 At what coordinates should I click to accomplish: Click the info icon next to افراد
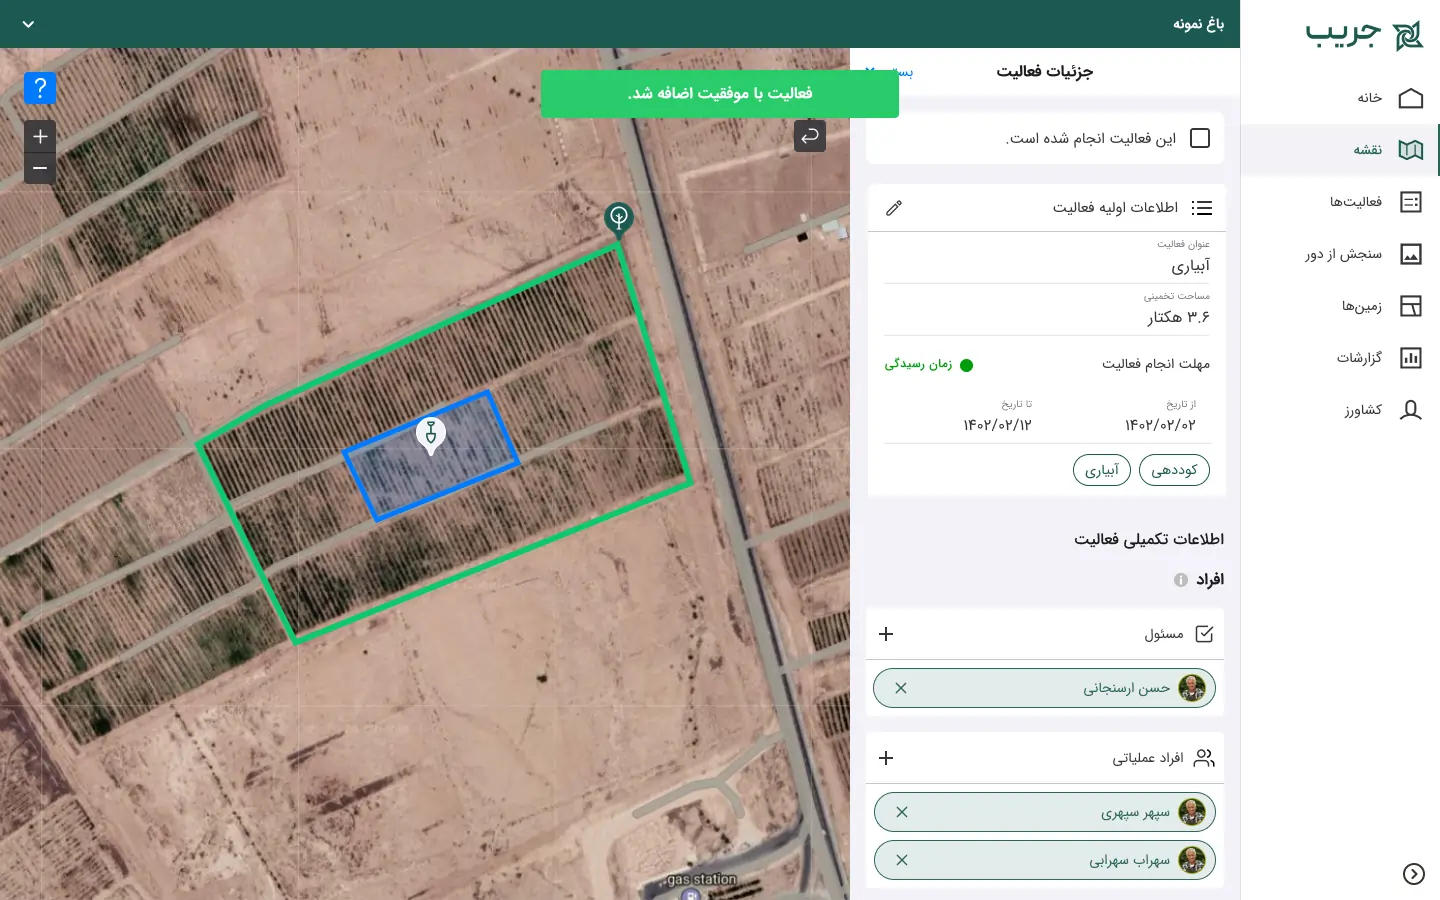click(1181, 580)
